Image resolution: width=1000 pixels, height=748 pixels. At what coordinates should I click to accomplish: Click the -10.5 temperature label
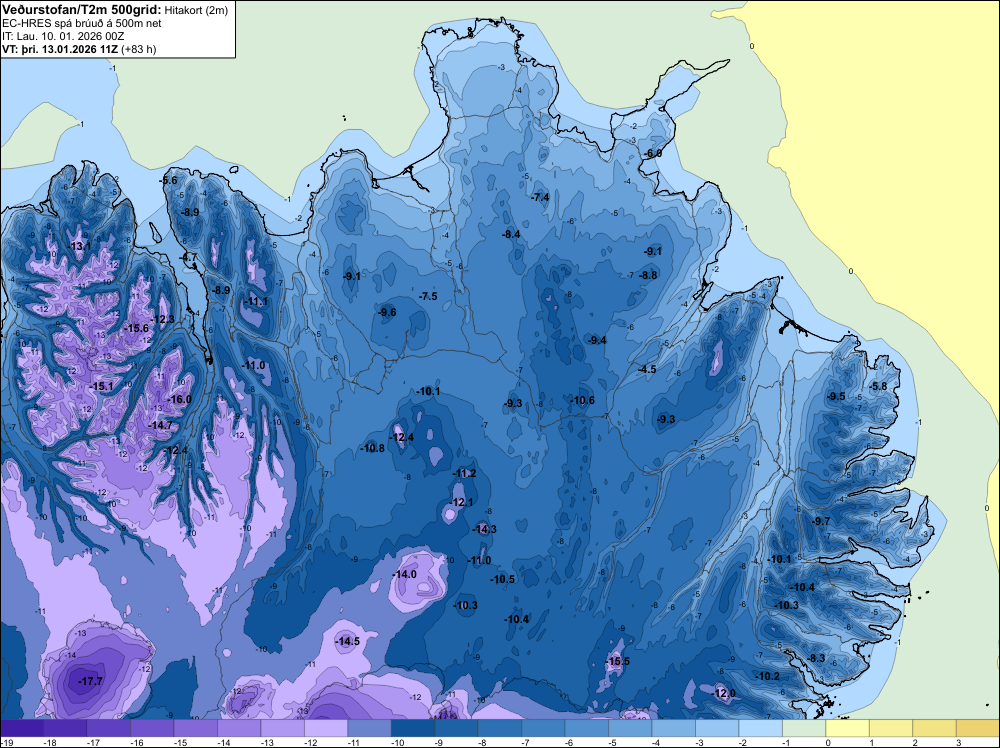(502, 579)
